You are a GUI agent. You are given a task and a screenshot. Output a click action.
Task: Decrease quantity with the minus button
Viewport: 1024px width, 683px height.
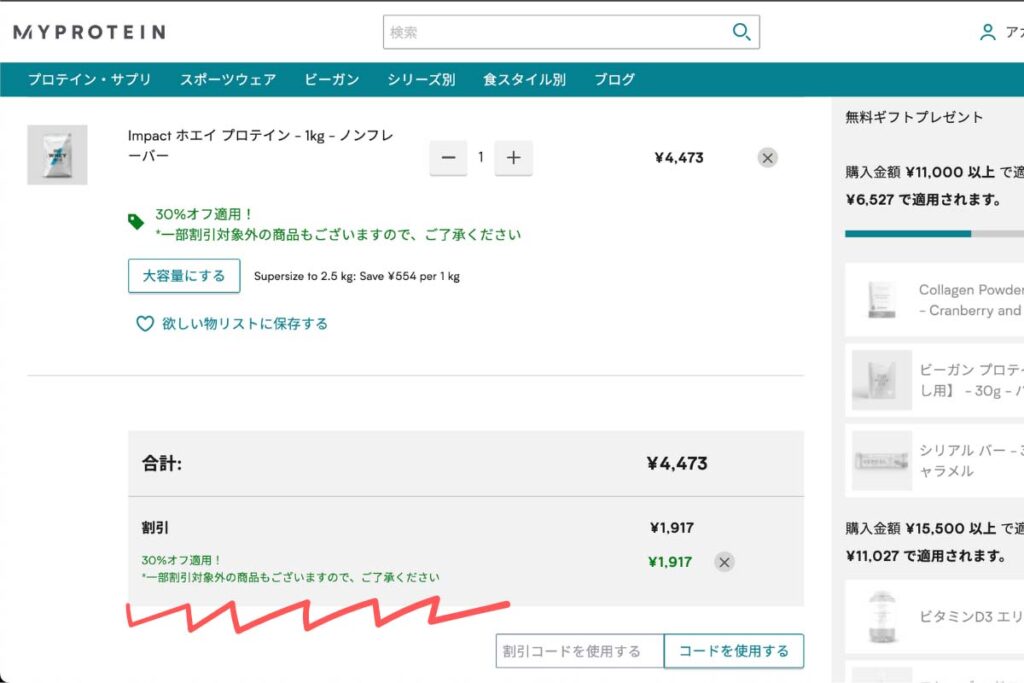[x=448, y=157]
